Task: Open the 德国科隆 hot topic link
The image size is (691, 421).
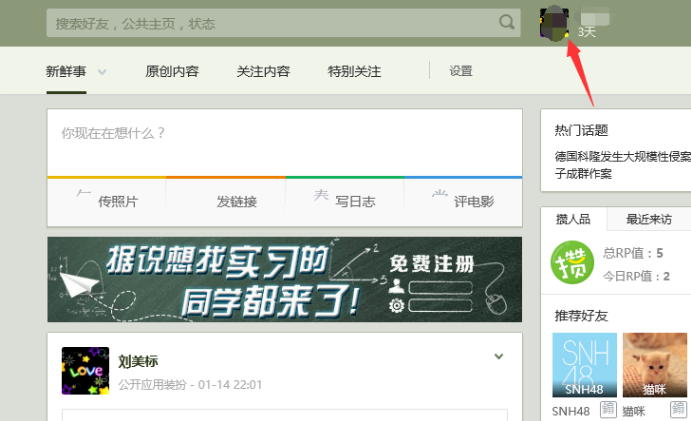Action: (x=622, y=165)
